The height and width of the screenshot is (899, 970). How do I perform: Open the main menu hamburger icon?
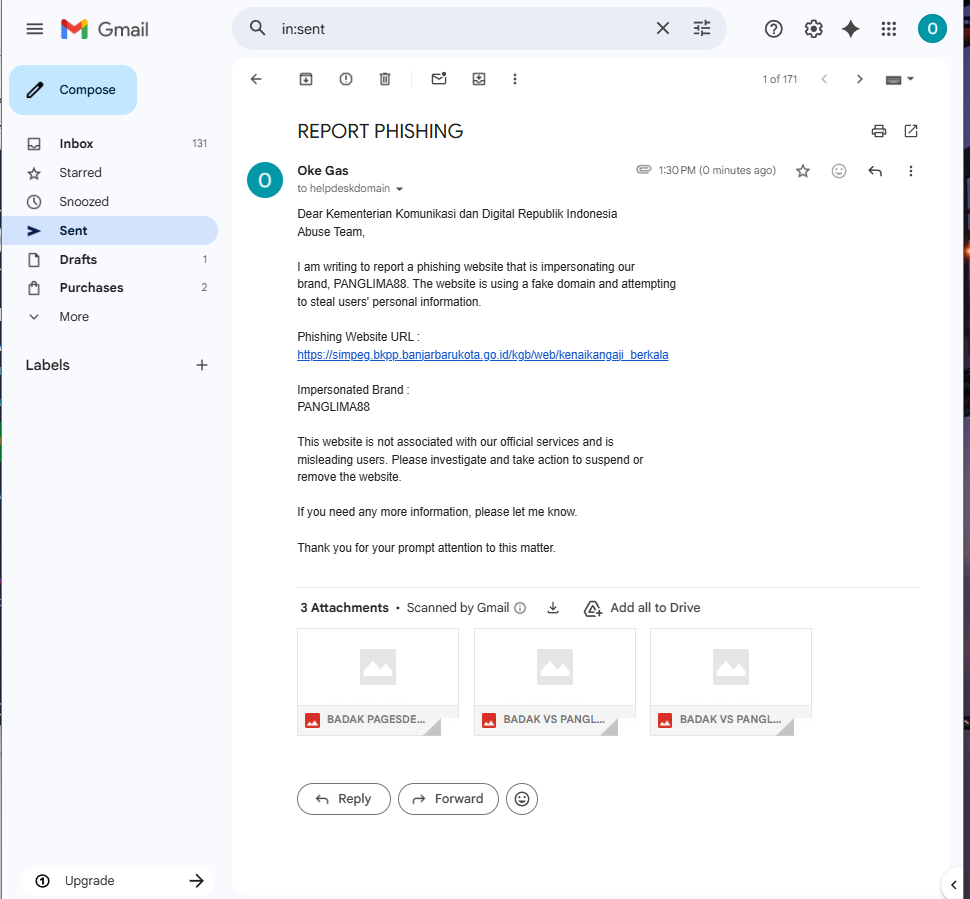[35, 28]
